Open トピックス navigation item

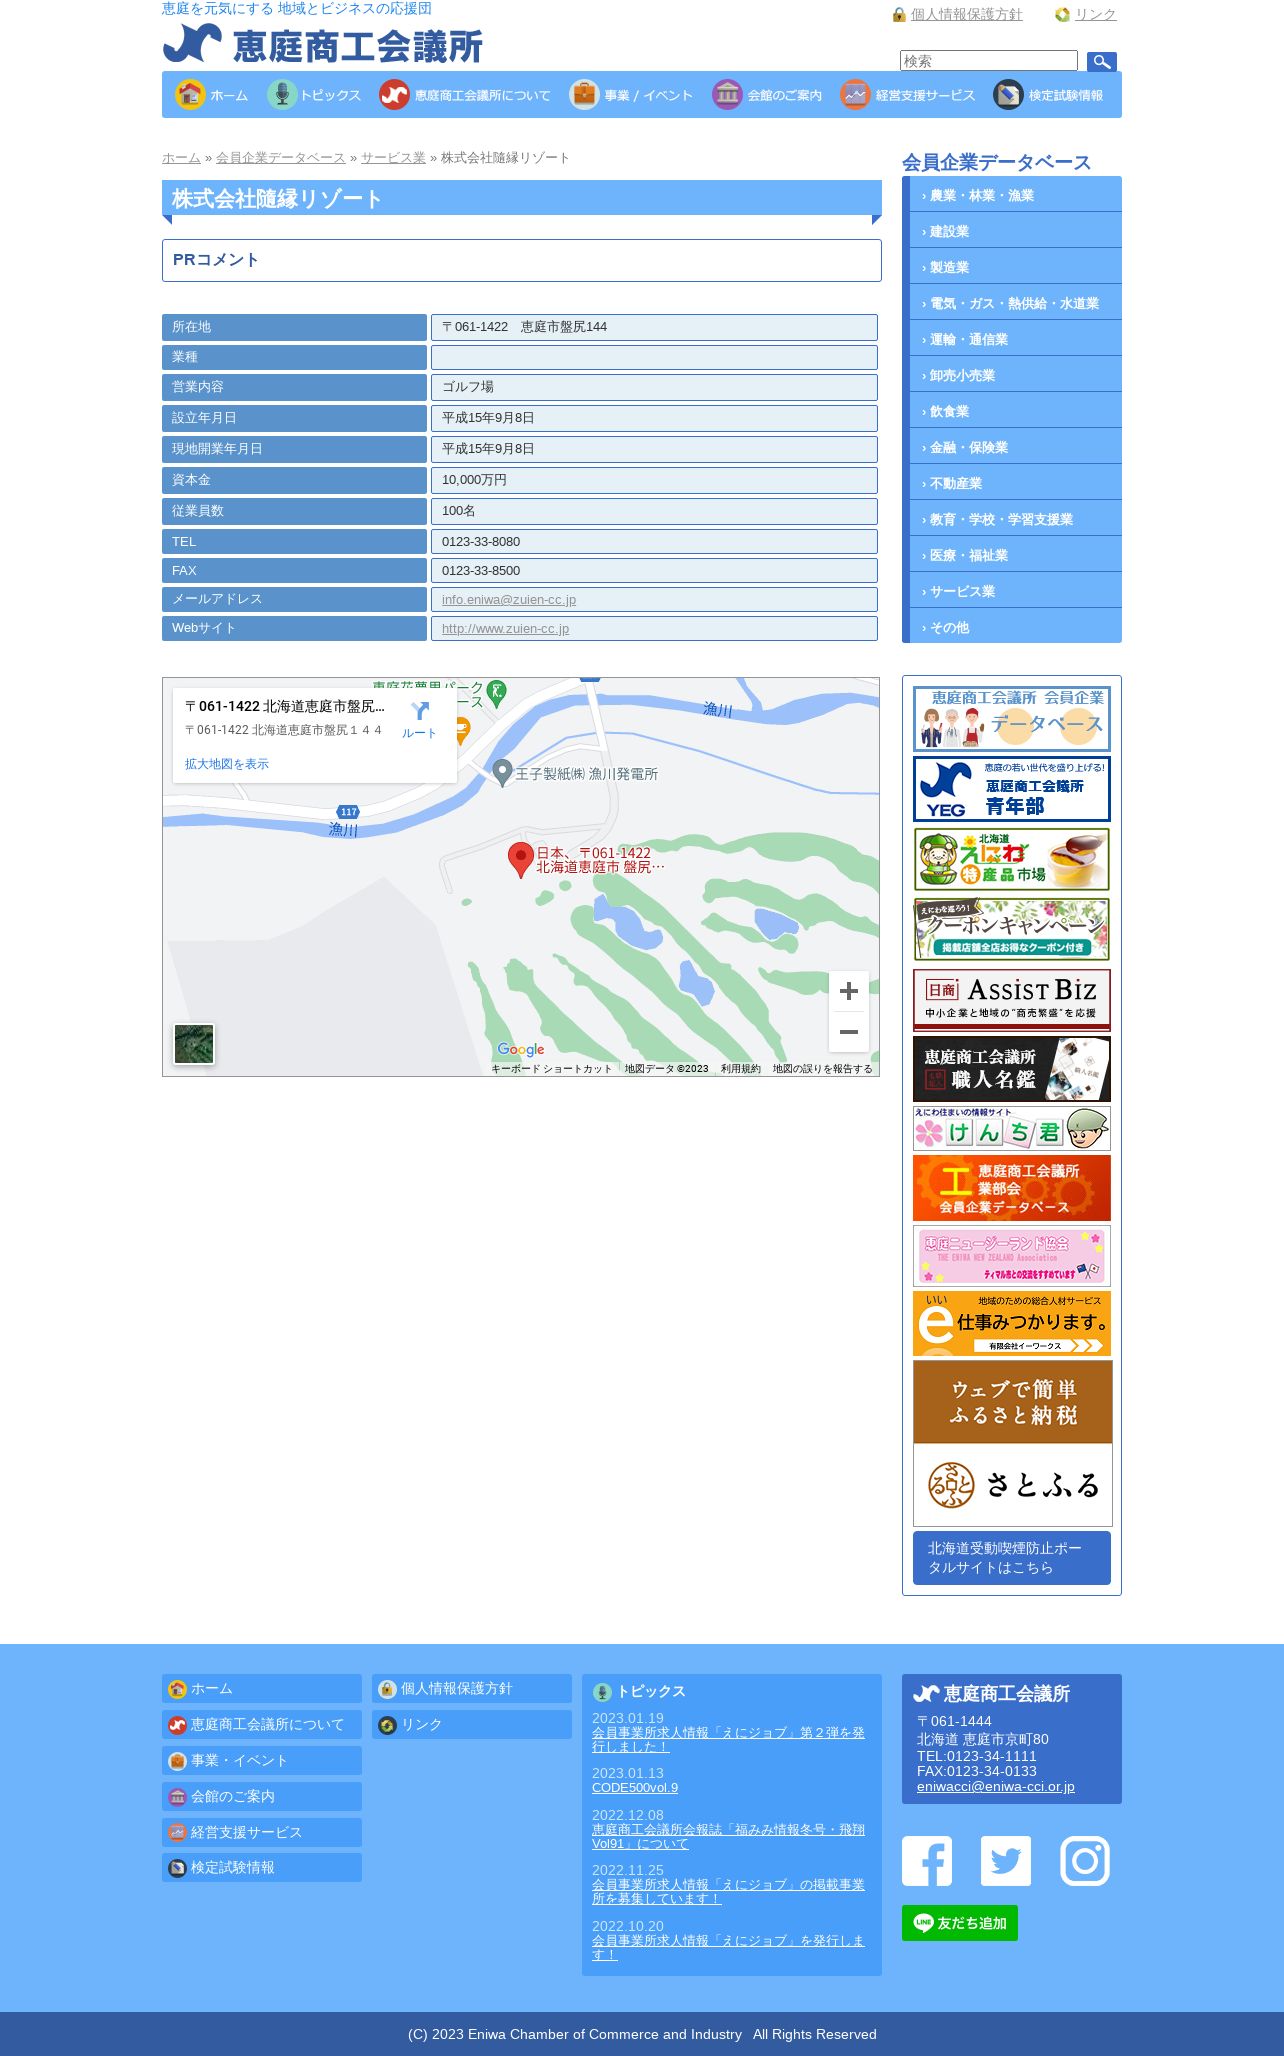(x=314, y=95)
